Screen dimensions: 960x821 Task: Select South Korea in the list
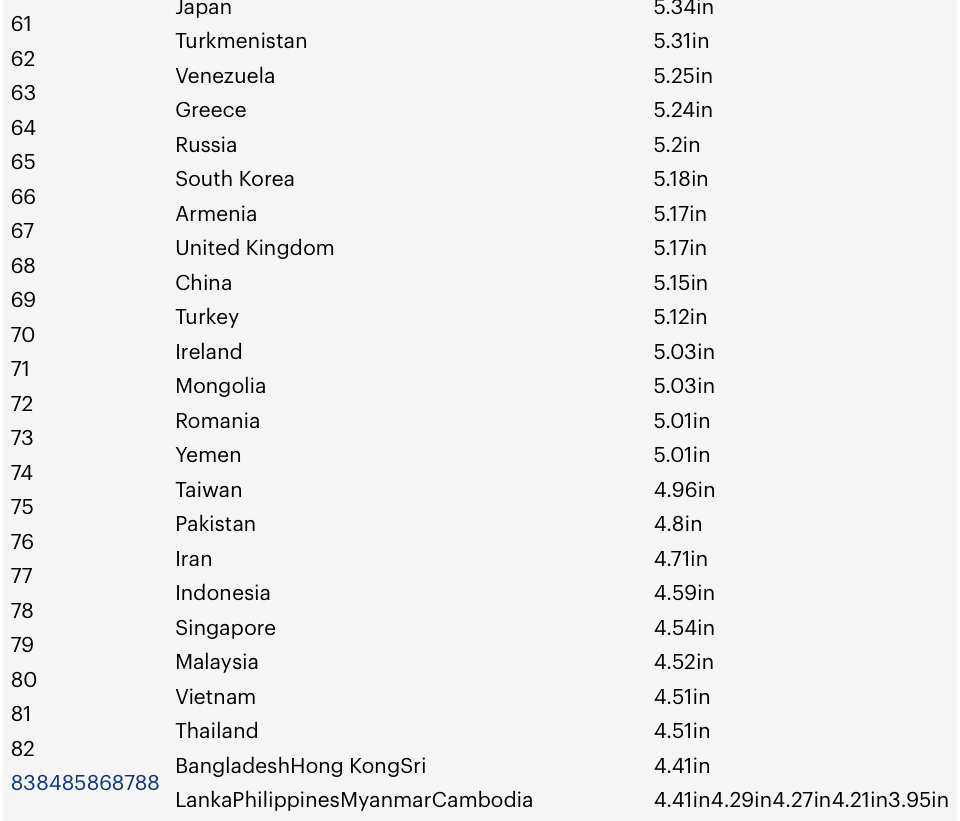coord(234,179)
